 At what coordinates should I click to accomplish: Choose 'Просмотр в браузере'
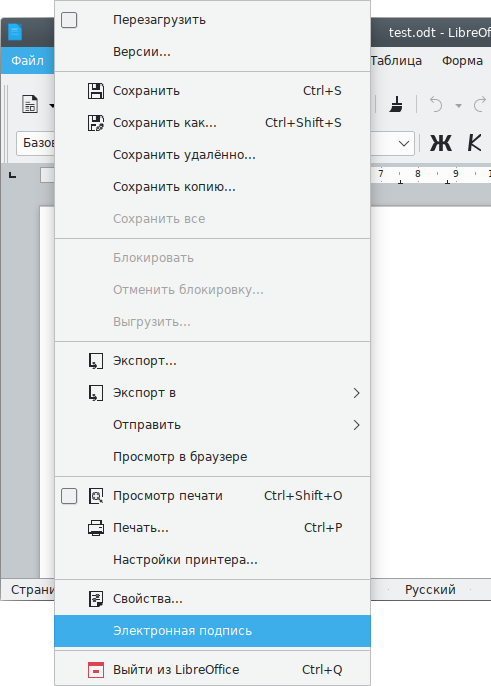(x=212, y=457)
